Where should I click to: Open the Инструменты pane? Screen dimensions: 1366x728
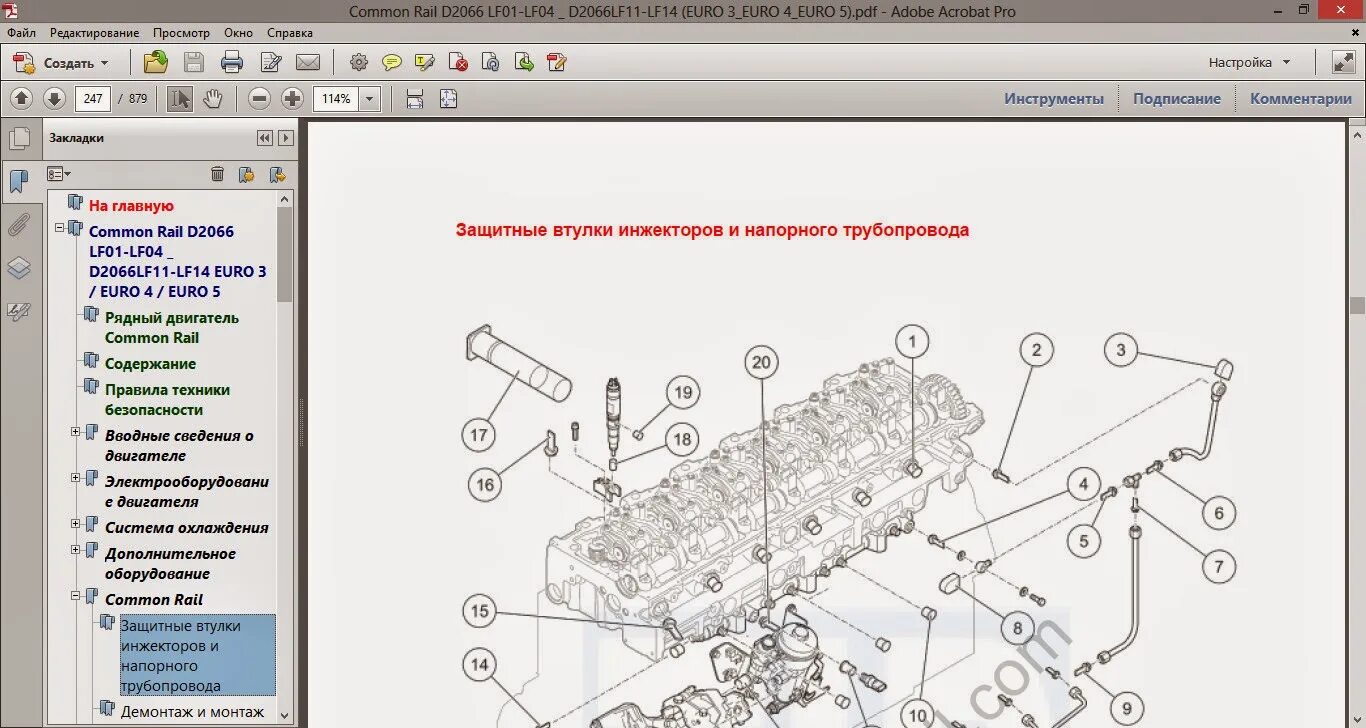pos(1054,99)
